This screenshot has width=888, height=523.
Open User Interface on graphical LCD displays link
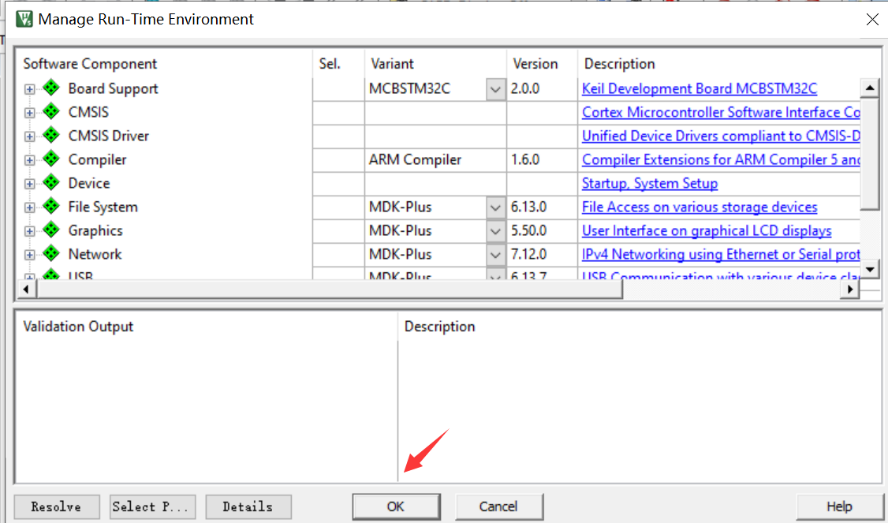tap(706, 231)
